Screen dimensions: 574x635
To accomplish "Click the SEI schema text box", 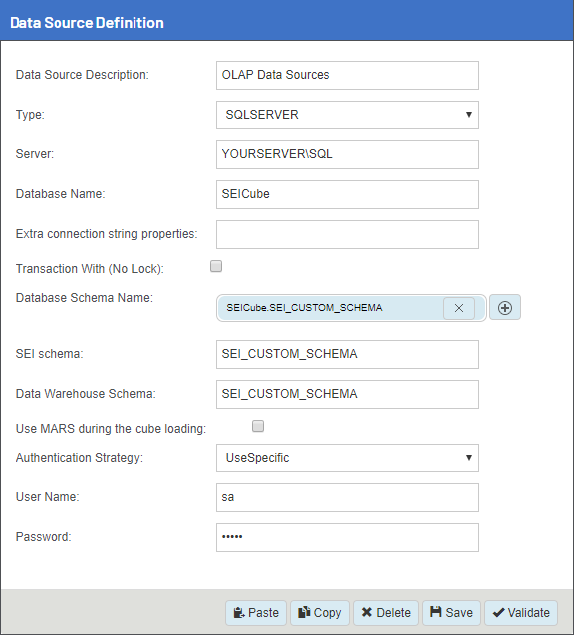I will [x=347, y=354].
